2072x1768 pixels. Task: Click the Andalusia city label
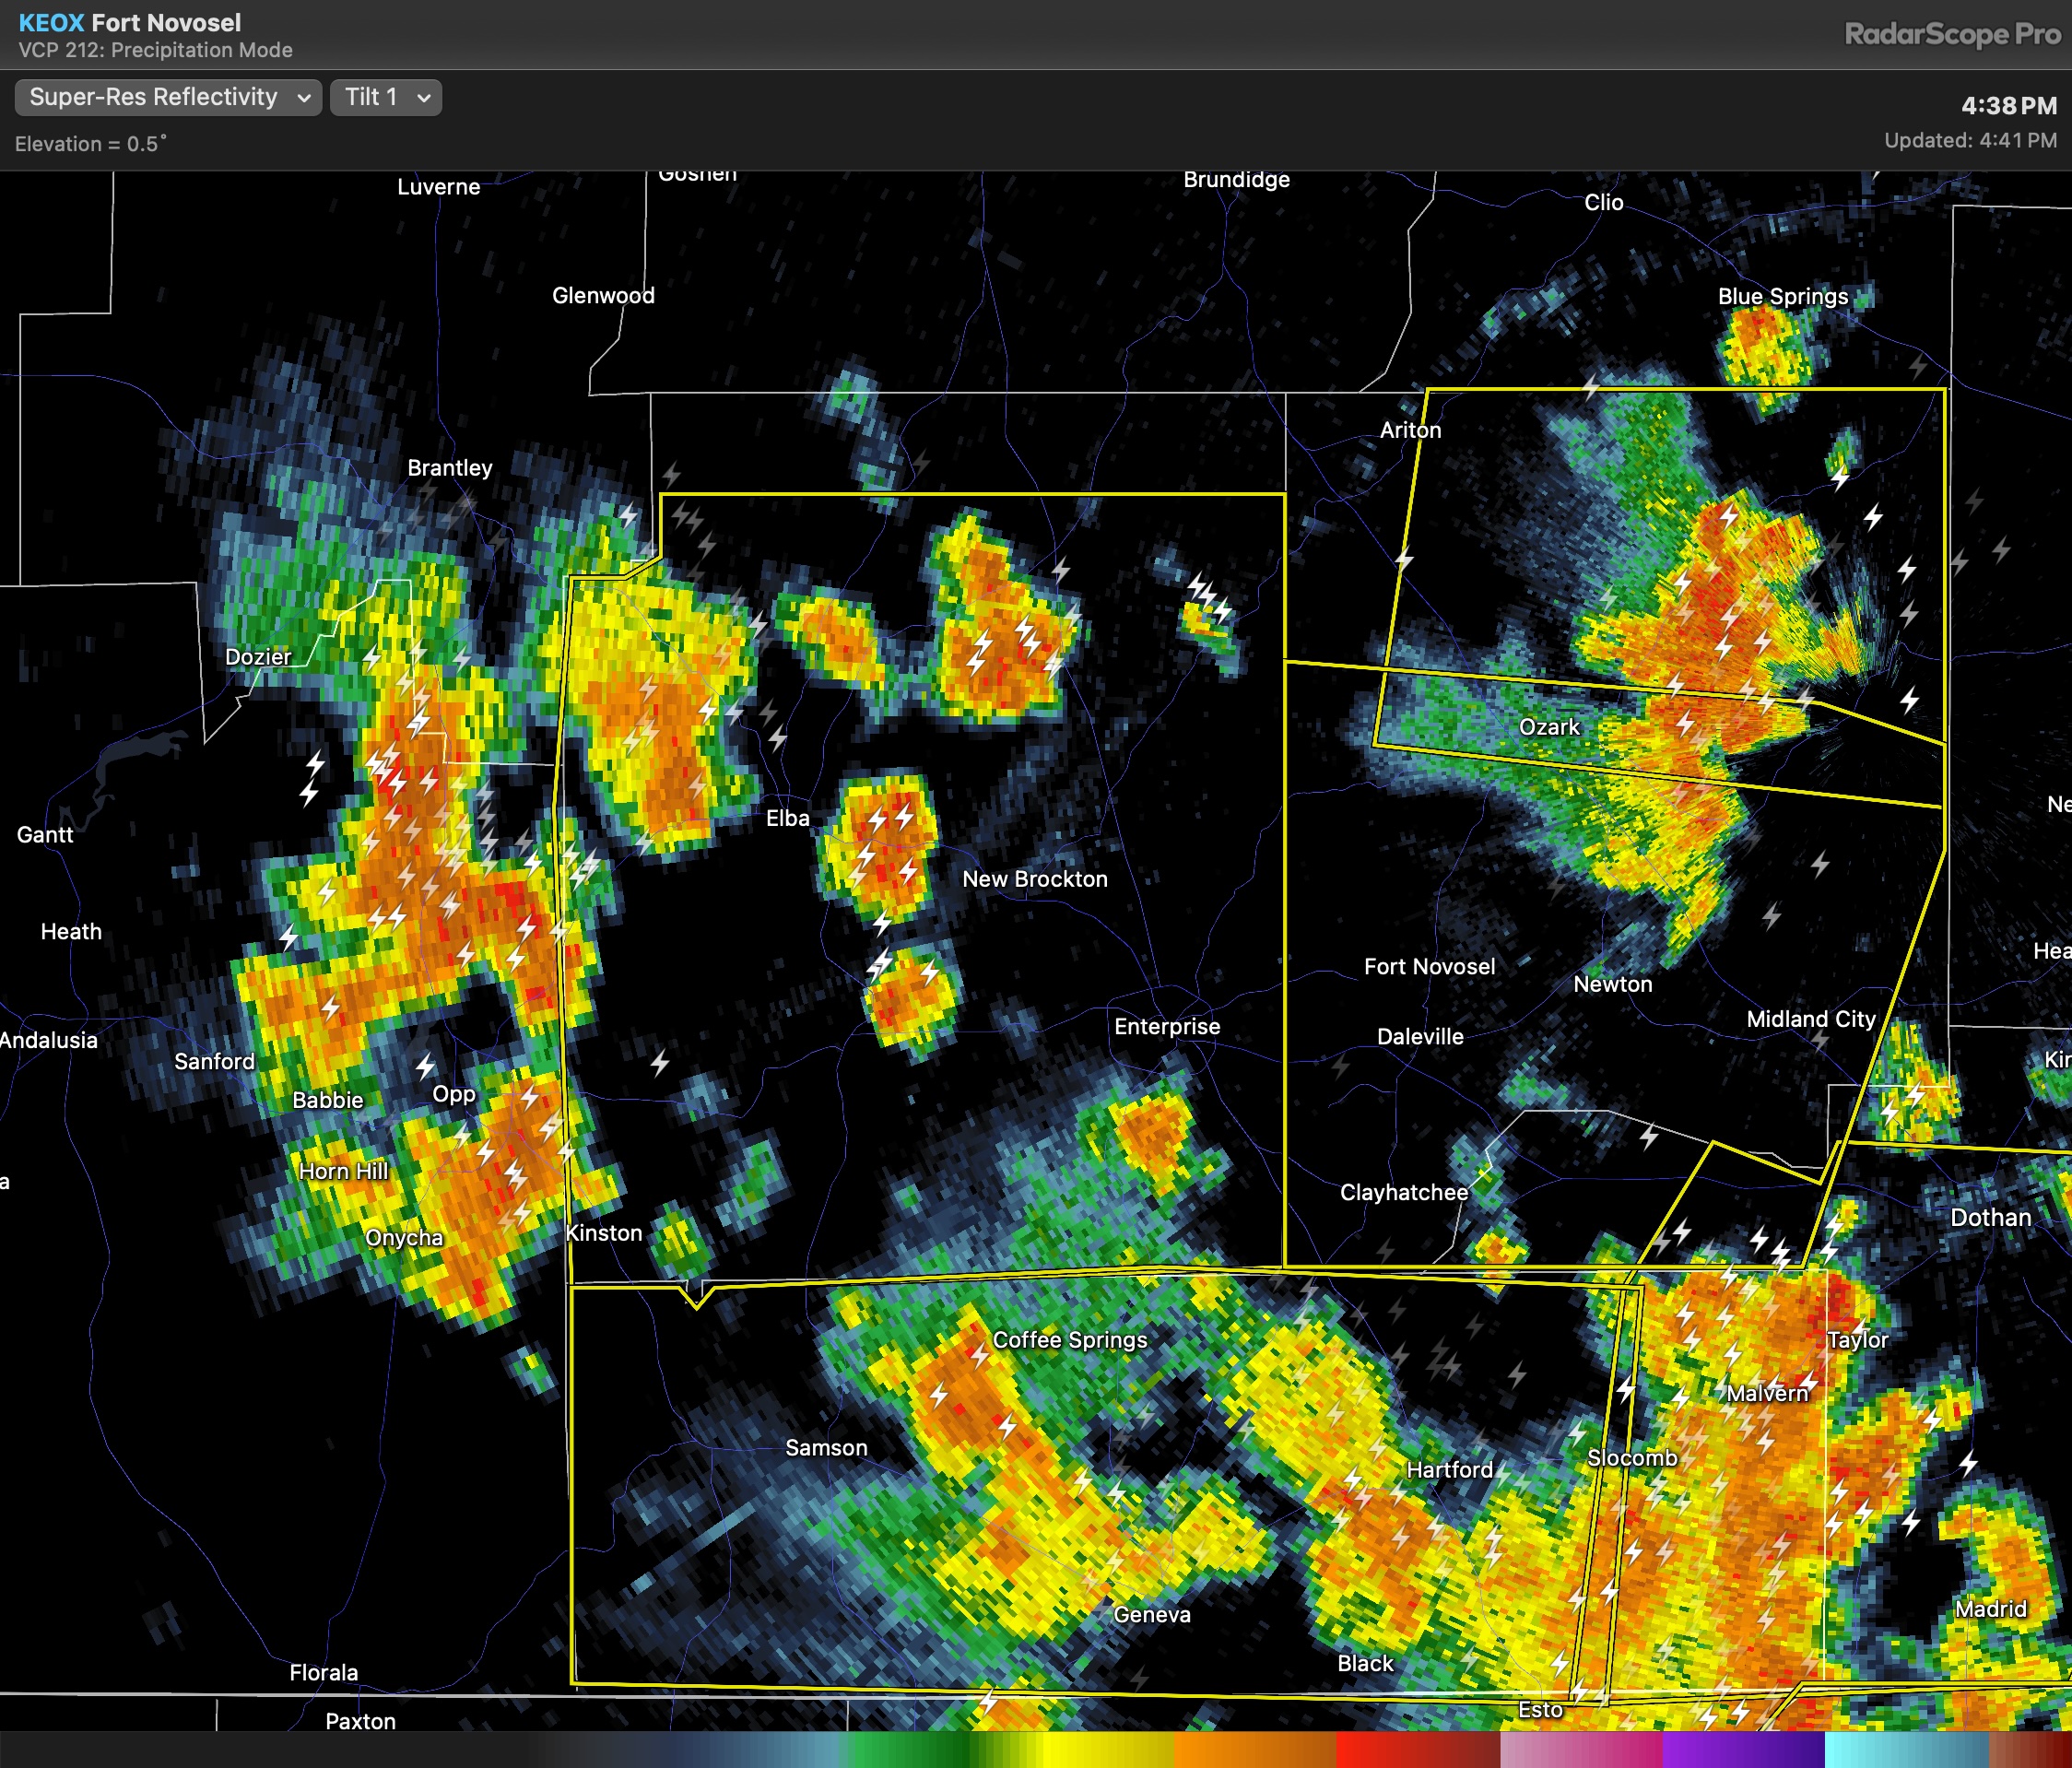pyautogui.click(x=48, y=1040)
